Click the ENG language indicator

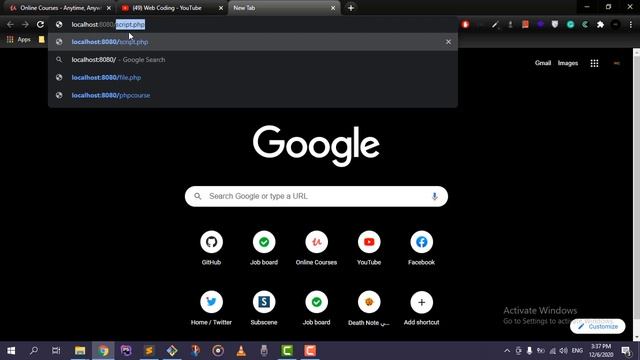[577, 351]
